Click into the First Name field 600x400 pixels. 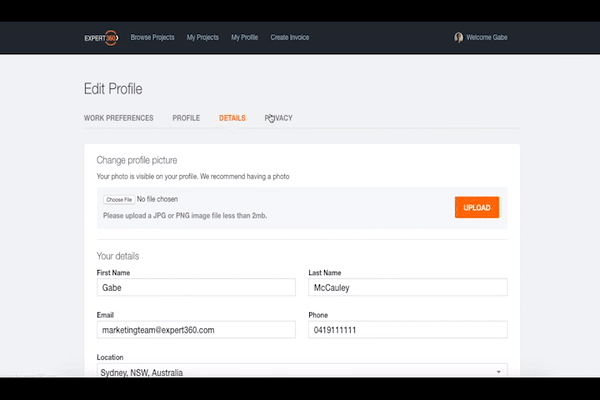[x=196, y=288]
